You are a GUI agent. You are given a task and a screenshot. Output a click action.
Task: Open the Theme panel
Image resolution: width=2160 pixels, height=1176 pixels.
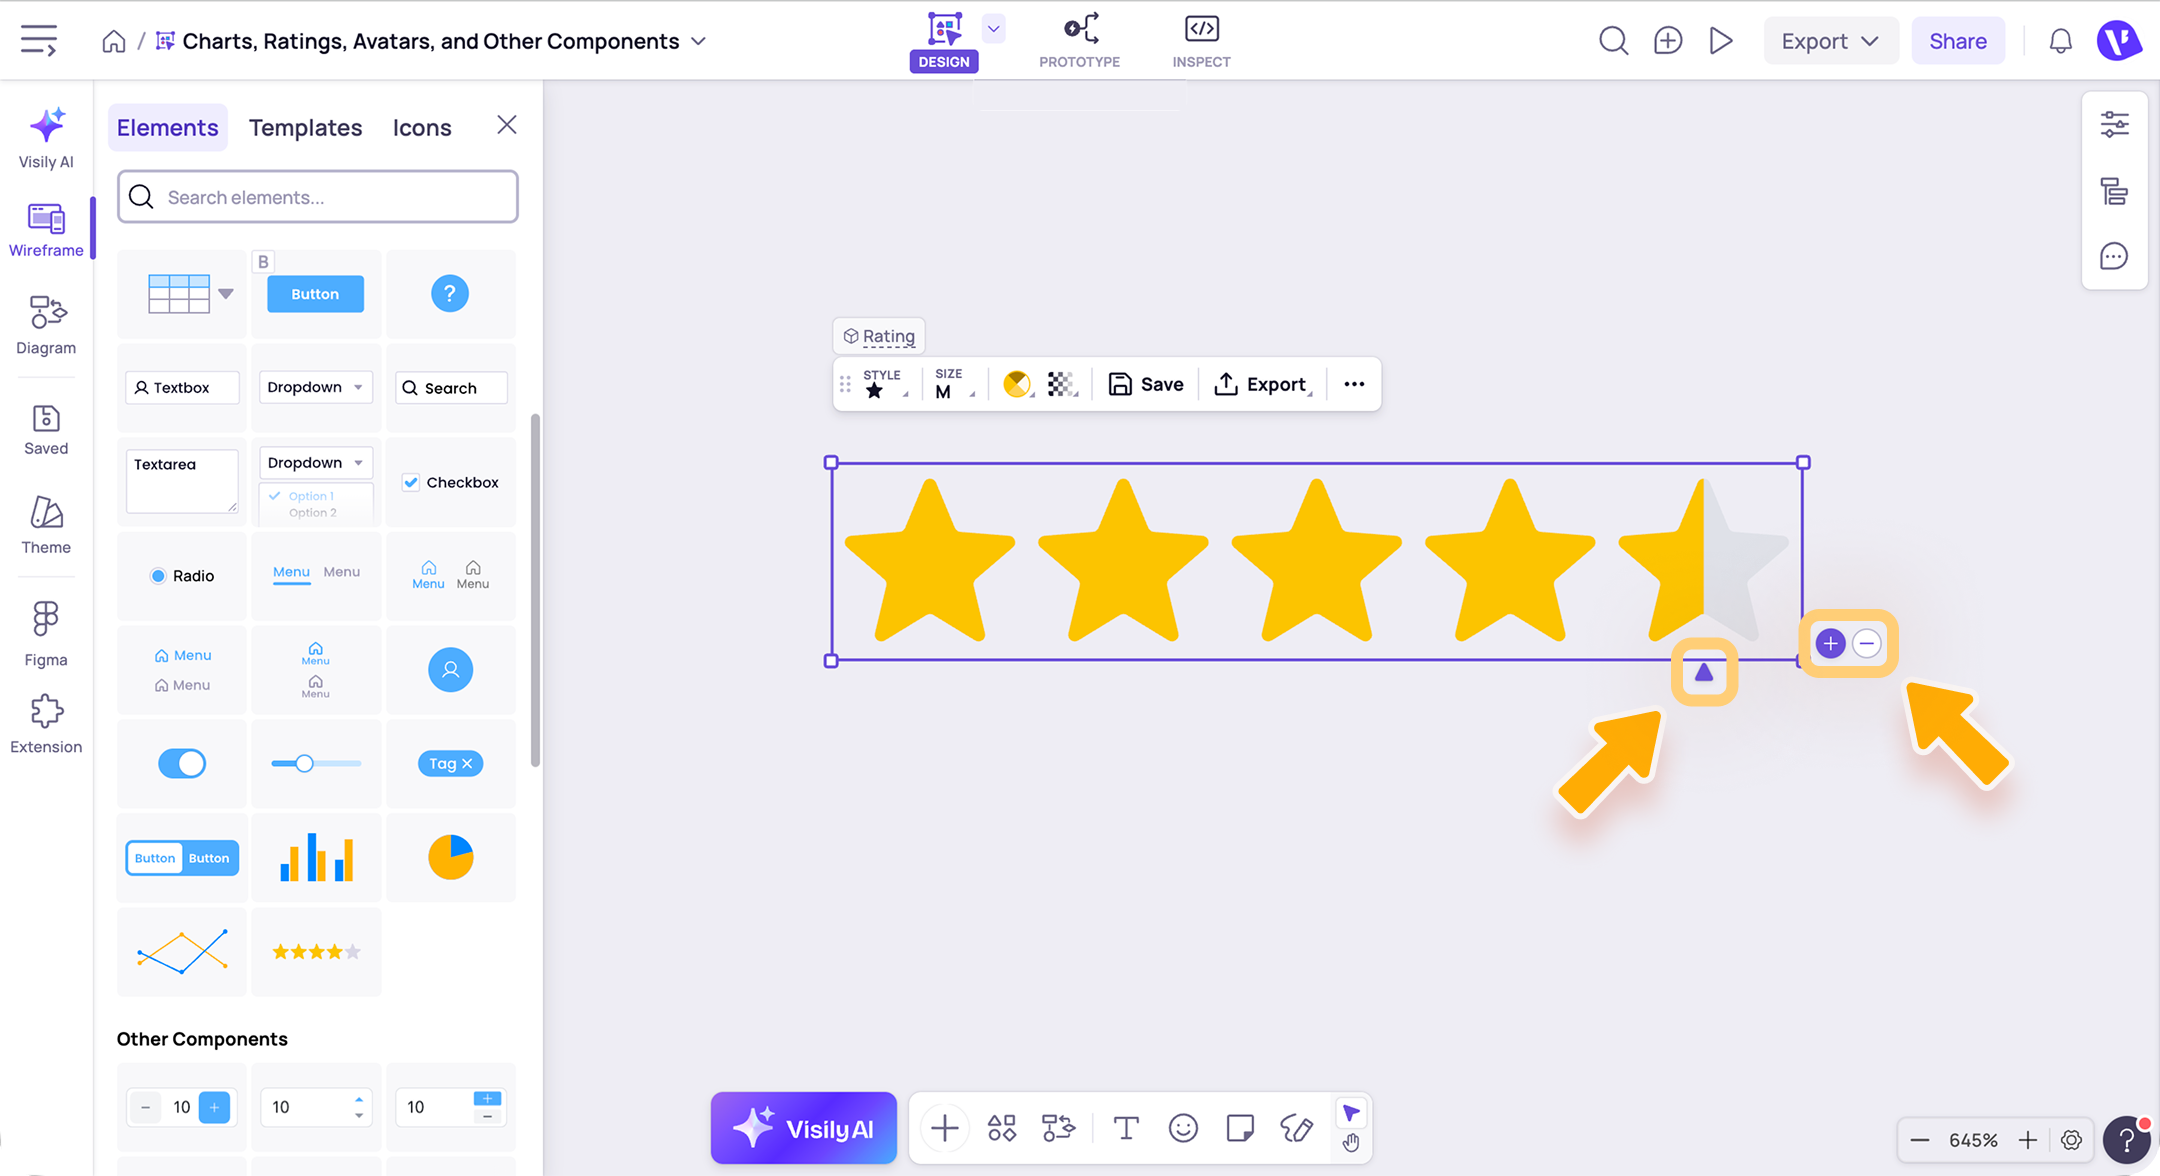(46, 525)
